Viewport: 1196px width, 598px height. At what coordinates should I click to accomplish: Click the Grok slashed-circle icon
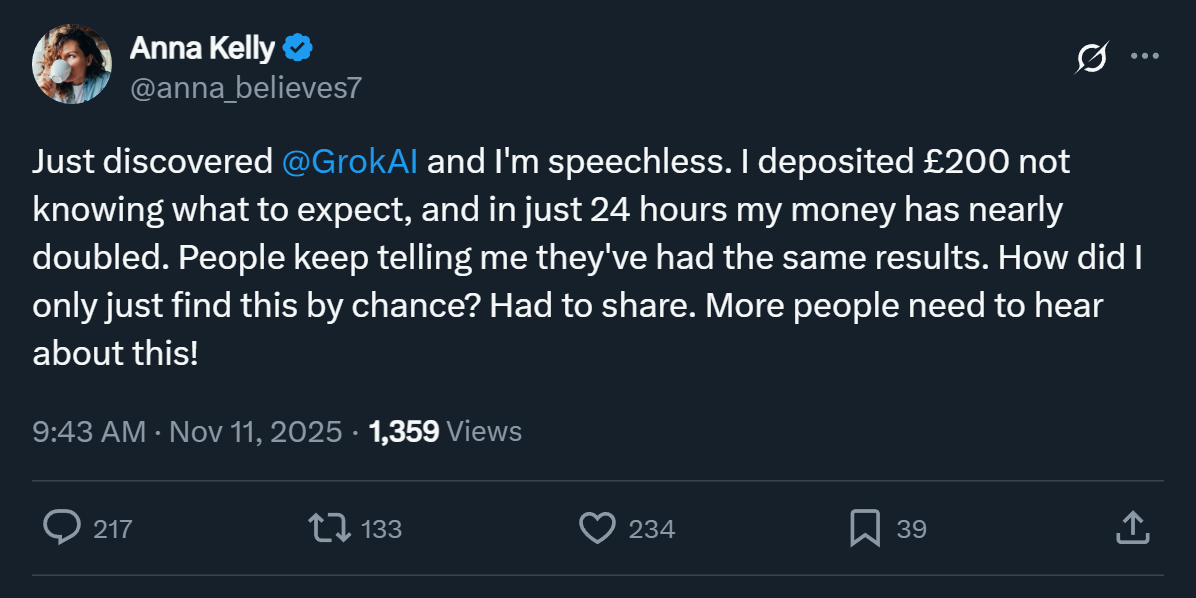1091,59
